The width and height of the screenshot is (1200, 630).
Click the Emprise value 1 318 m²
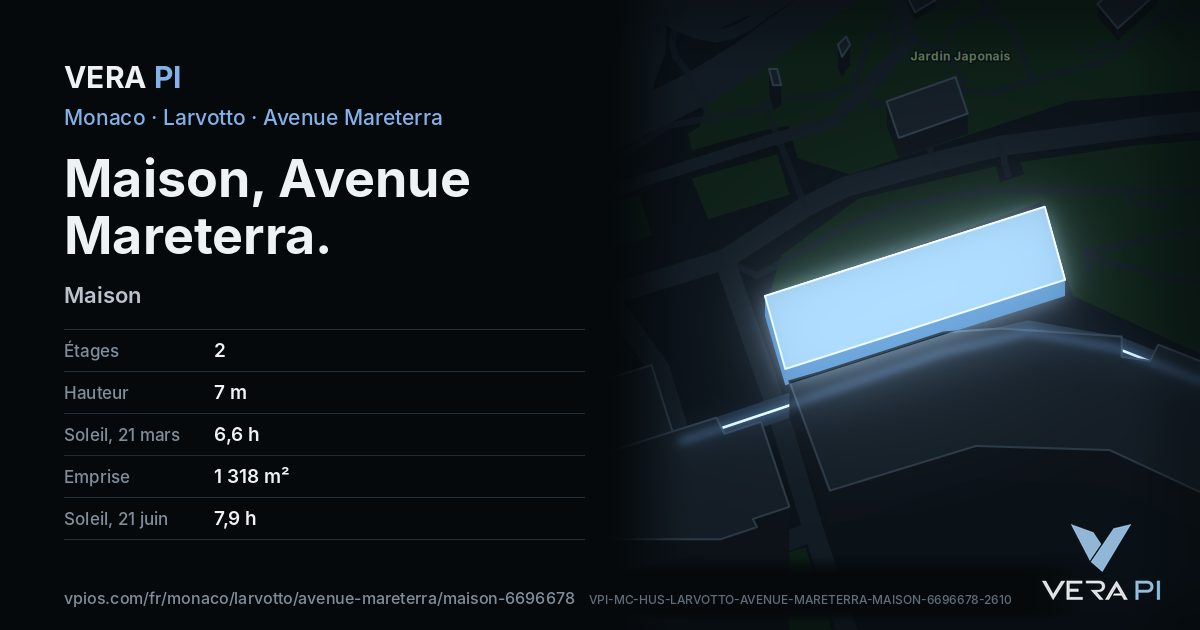click(x=251, y=477)
